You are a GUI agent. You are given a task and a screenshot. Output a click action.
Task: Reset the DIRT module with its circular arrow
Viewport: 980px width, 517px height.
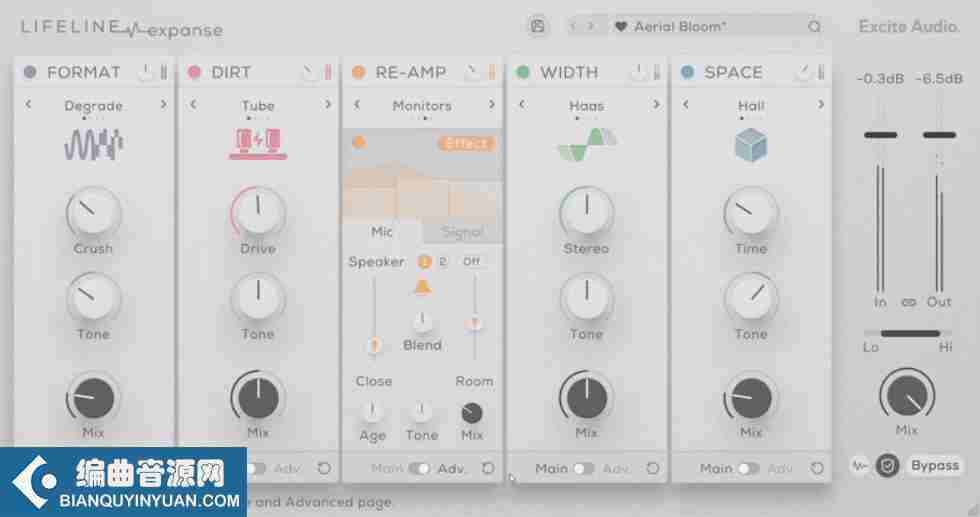[324, 468]
